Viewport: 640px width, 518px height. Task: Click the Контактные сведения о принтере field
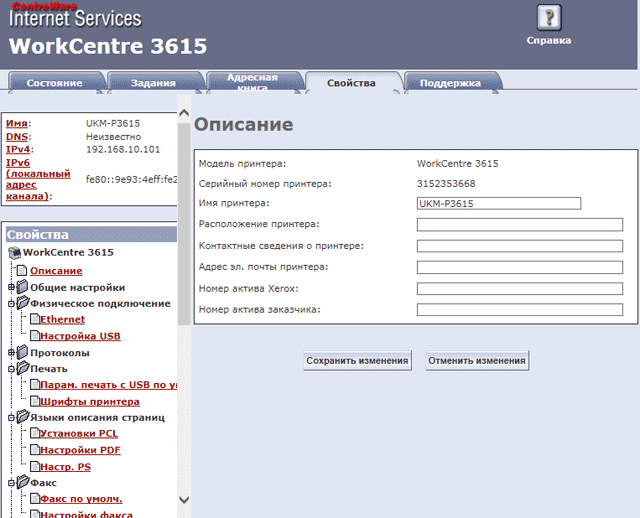coord(520,246)
